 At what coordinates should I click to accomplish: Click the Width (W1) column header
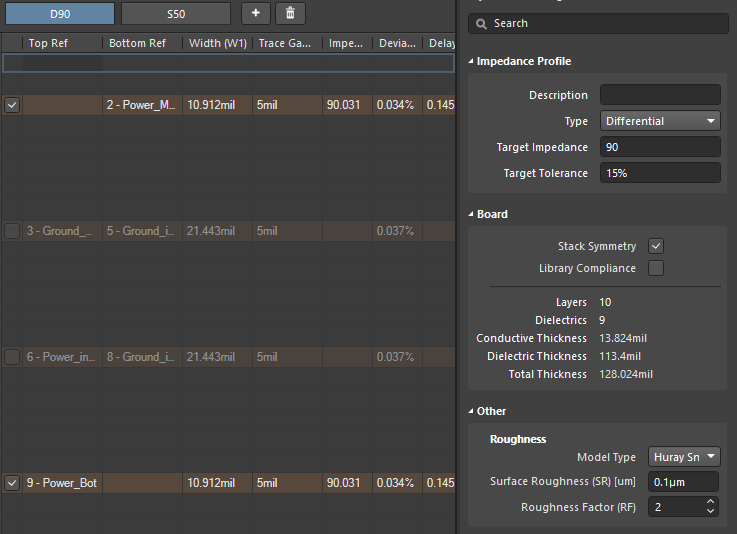(217, 43)
